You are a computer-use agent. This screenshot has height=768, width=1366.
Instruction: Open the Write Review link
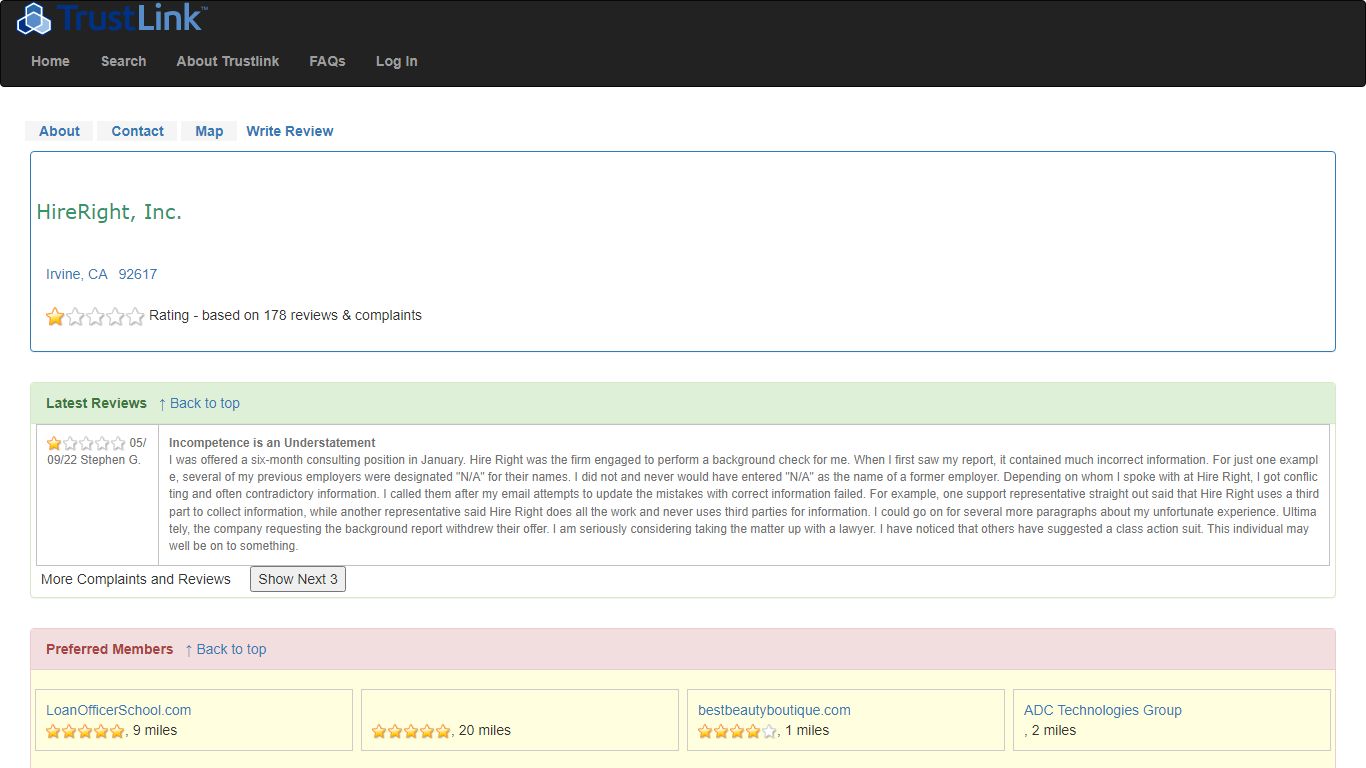point(290,131)
